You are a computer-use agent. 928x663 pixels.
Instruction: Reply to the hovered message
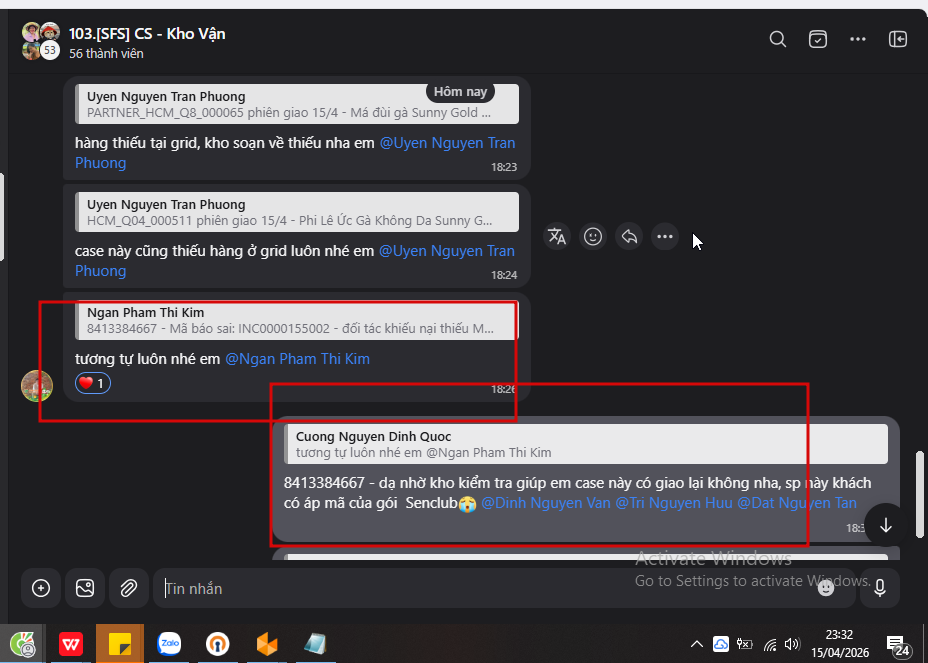click(x=629, y=237)
